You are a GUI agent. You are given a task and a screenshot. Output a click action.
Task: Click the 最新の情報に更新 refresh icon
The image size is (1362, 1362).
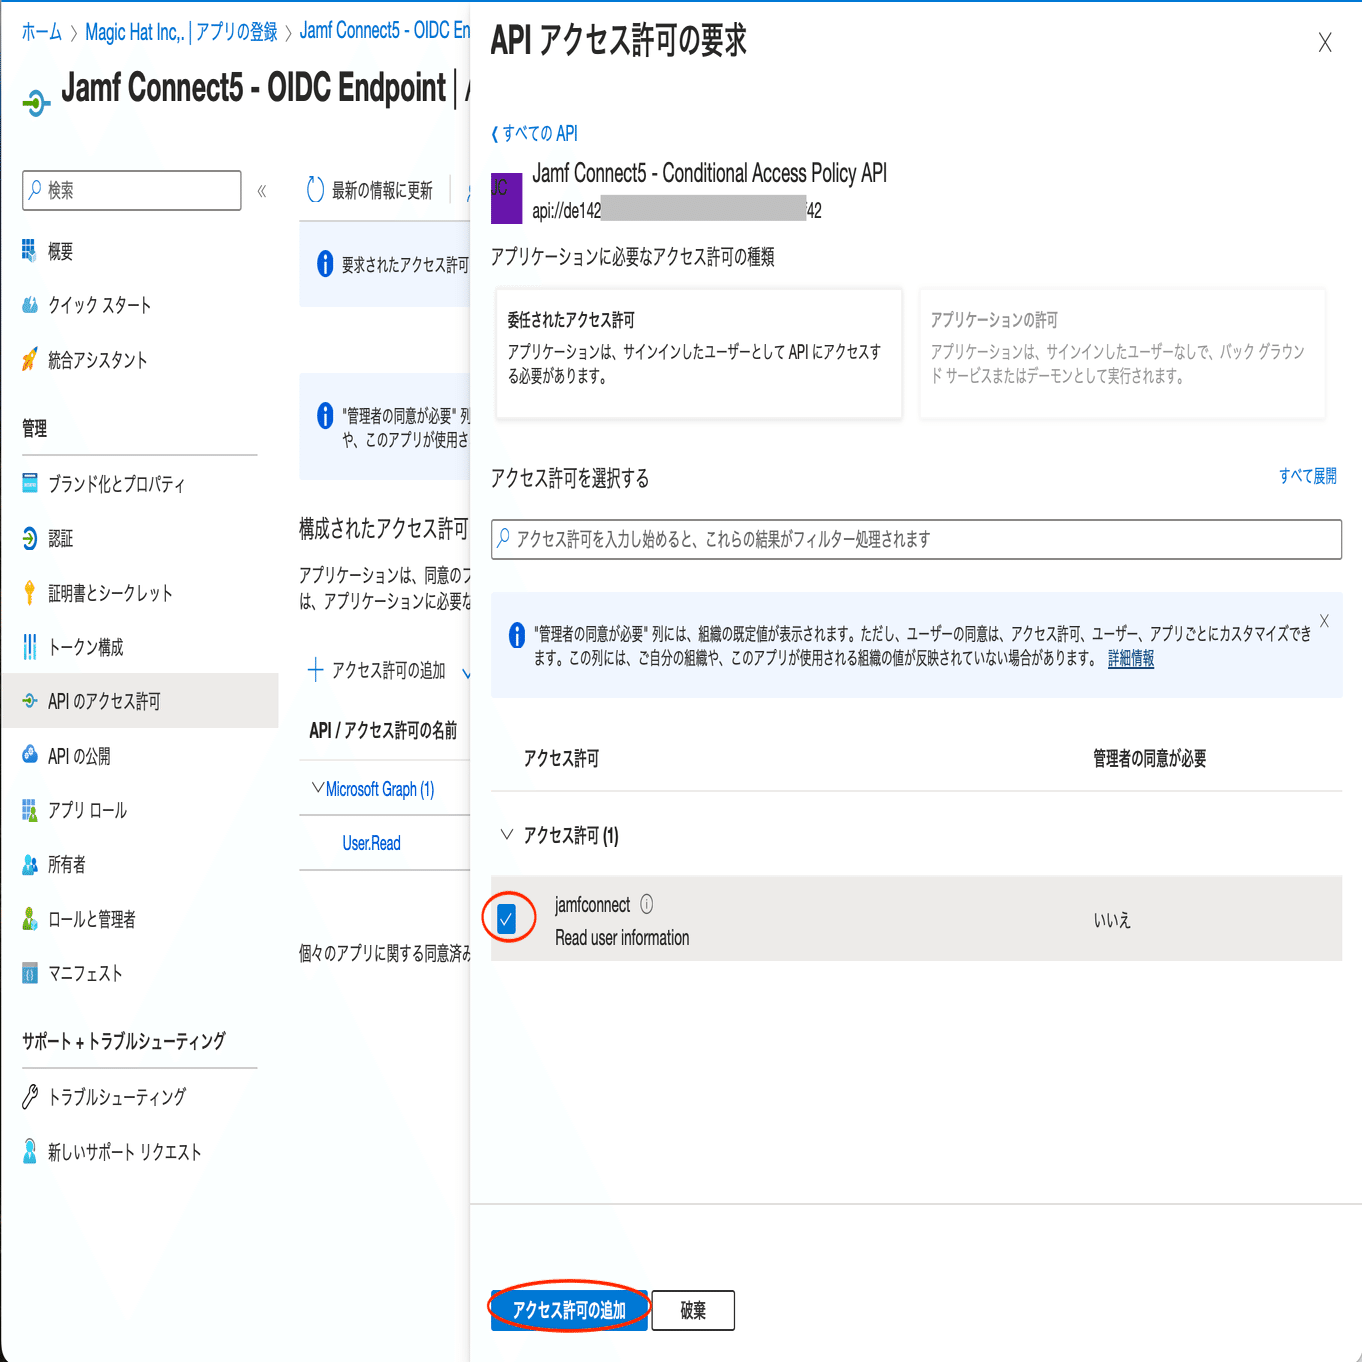(314, 189)
